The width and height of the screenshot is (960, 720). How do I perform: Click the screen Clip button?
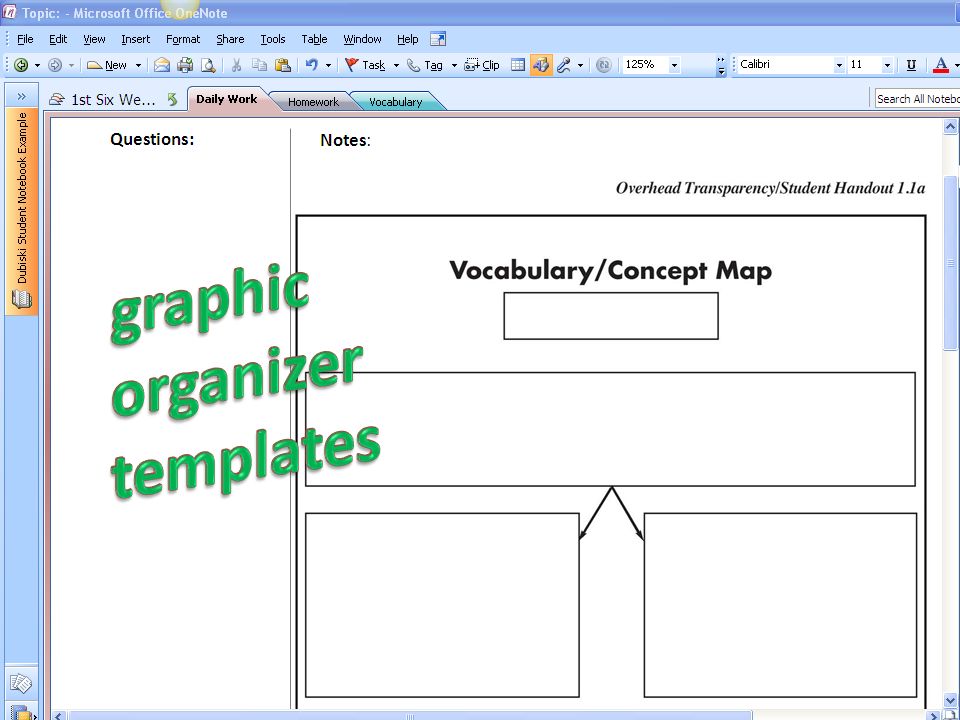[x=482, y=65]
